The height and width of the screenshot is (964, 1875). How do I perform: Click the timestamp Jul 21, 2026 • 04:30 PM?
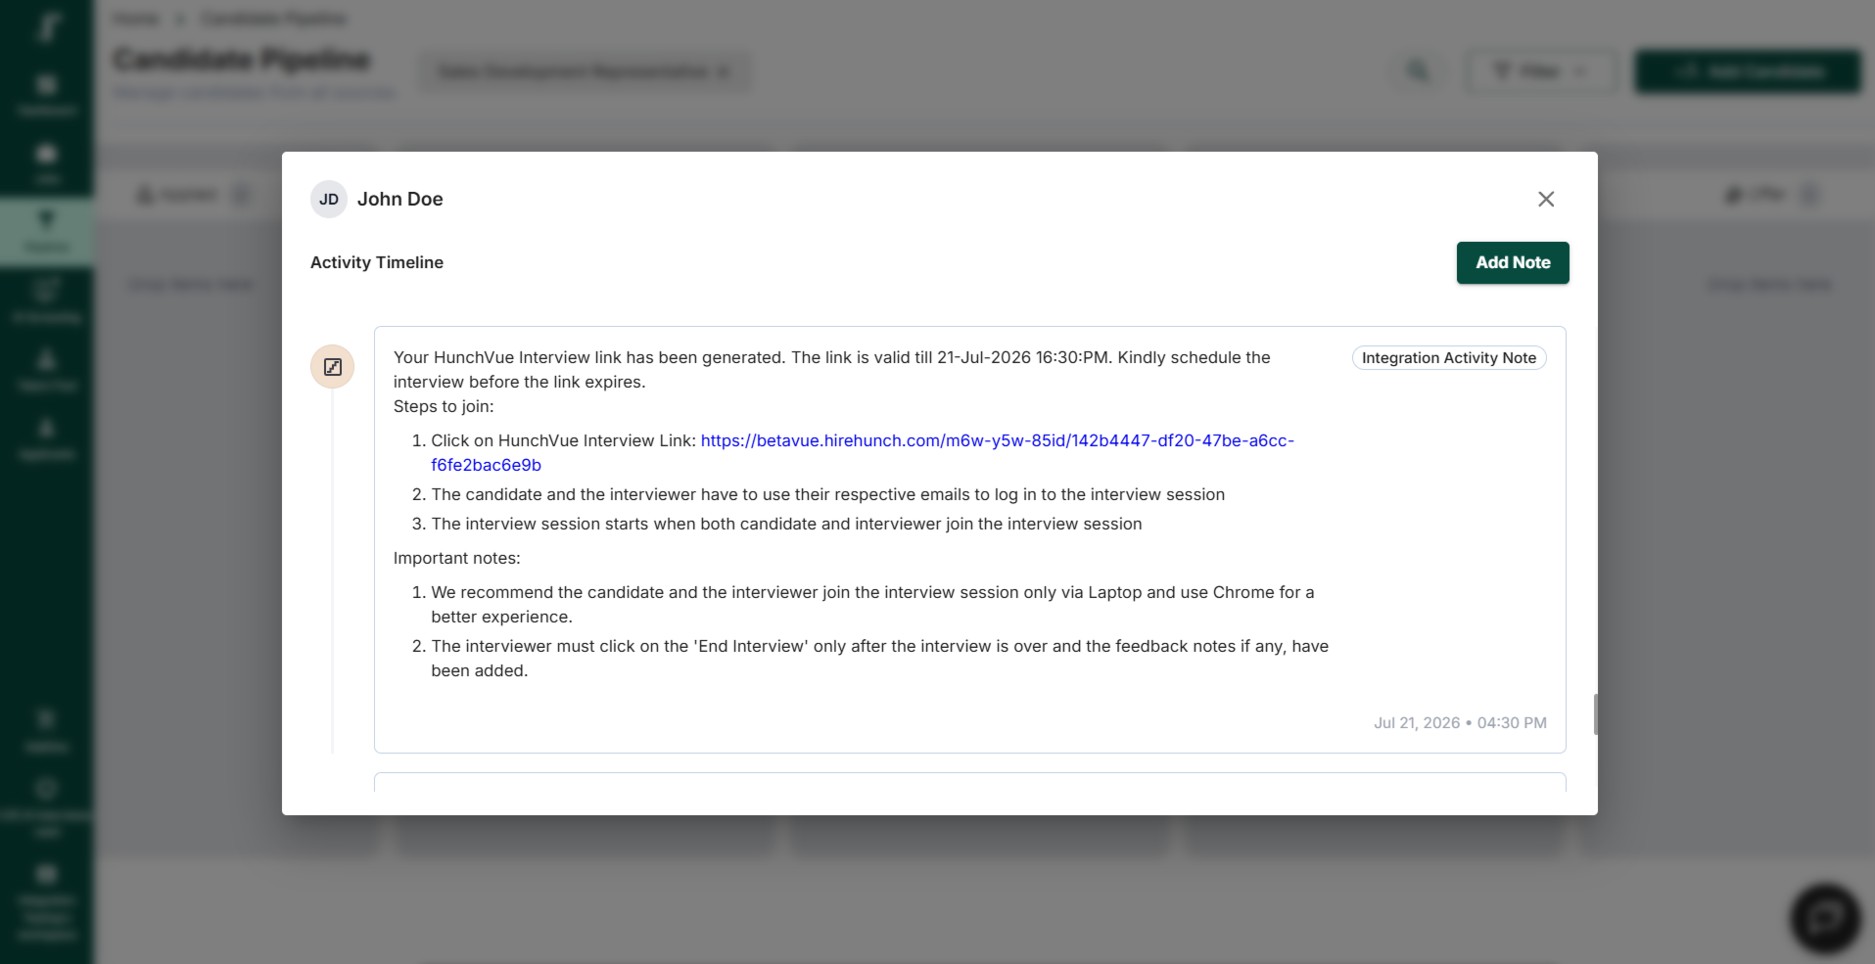pyautogui.click(x=1460, y=722)
